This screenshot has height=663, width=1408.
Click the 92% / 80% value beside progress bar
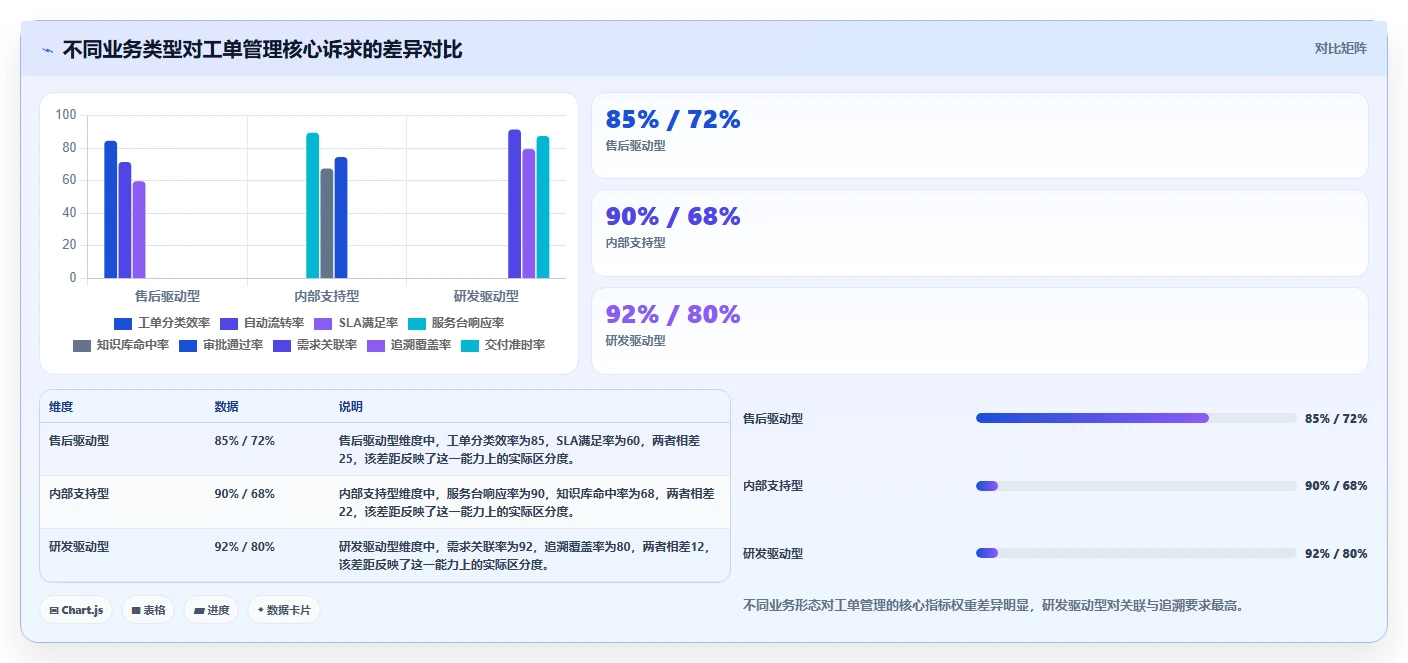1336,554
